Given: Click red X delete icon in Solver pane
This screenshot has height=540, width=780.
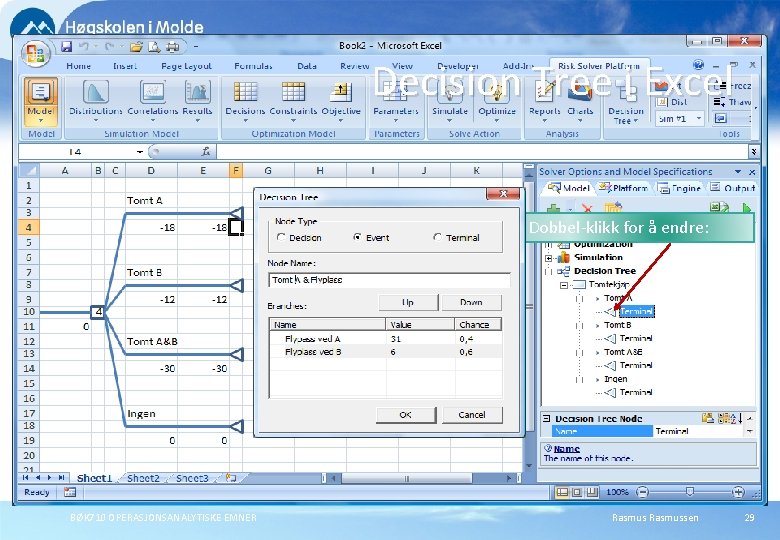Looking at the screenshot, I should 587,208.
